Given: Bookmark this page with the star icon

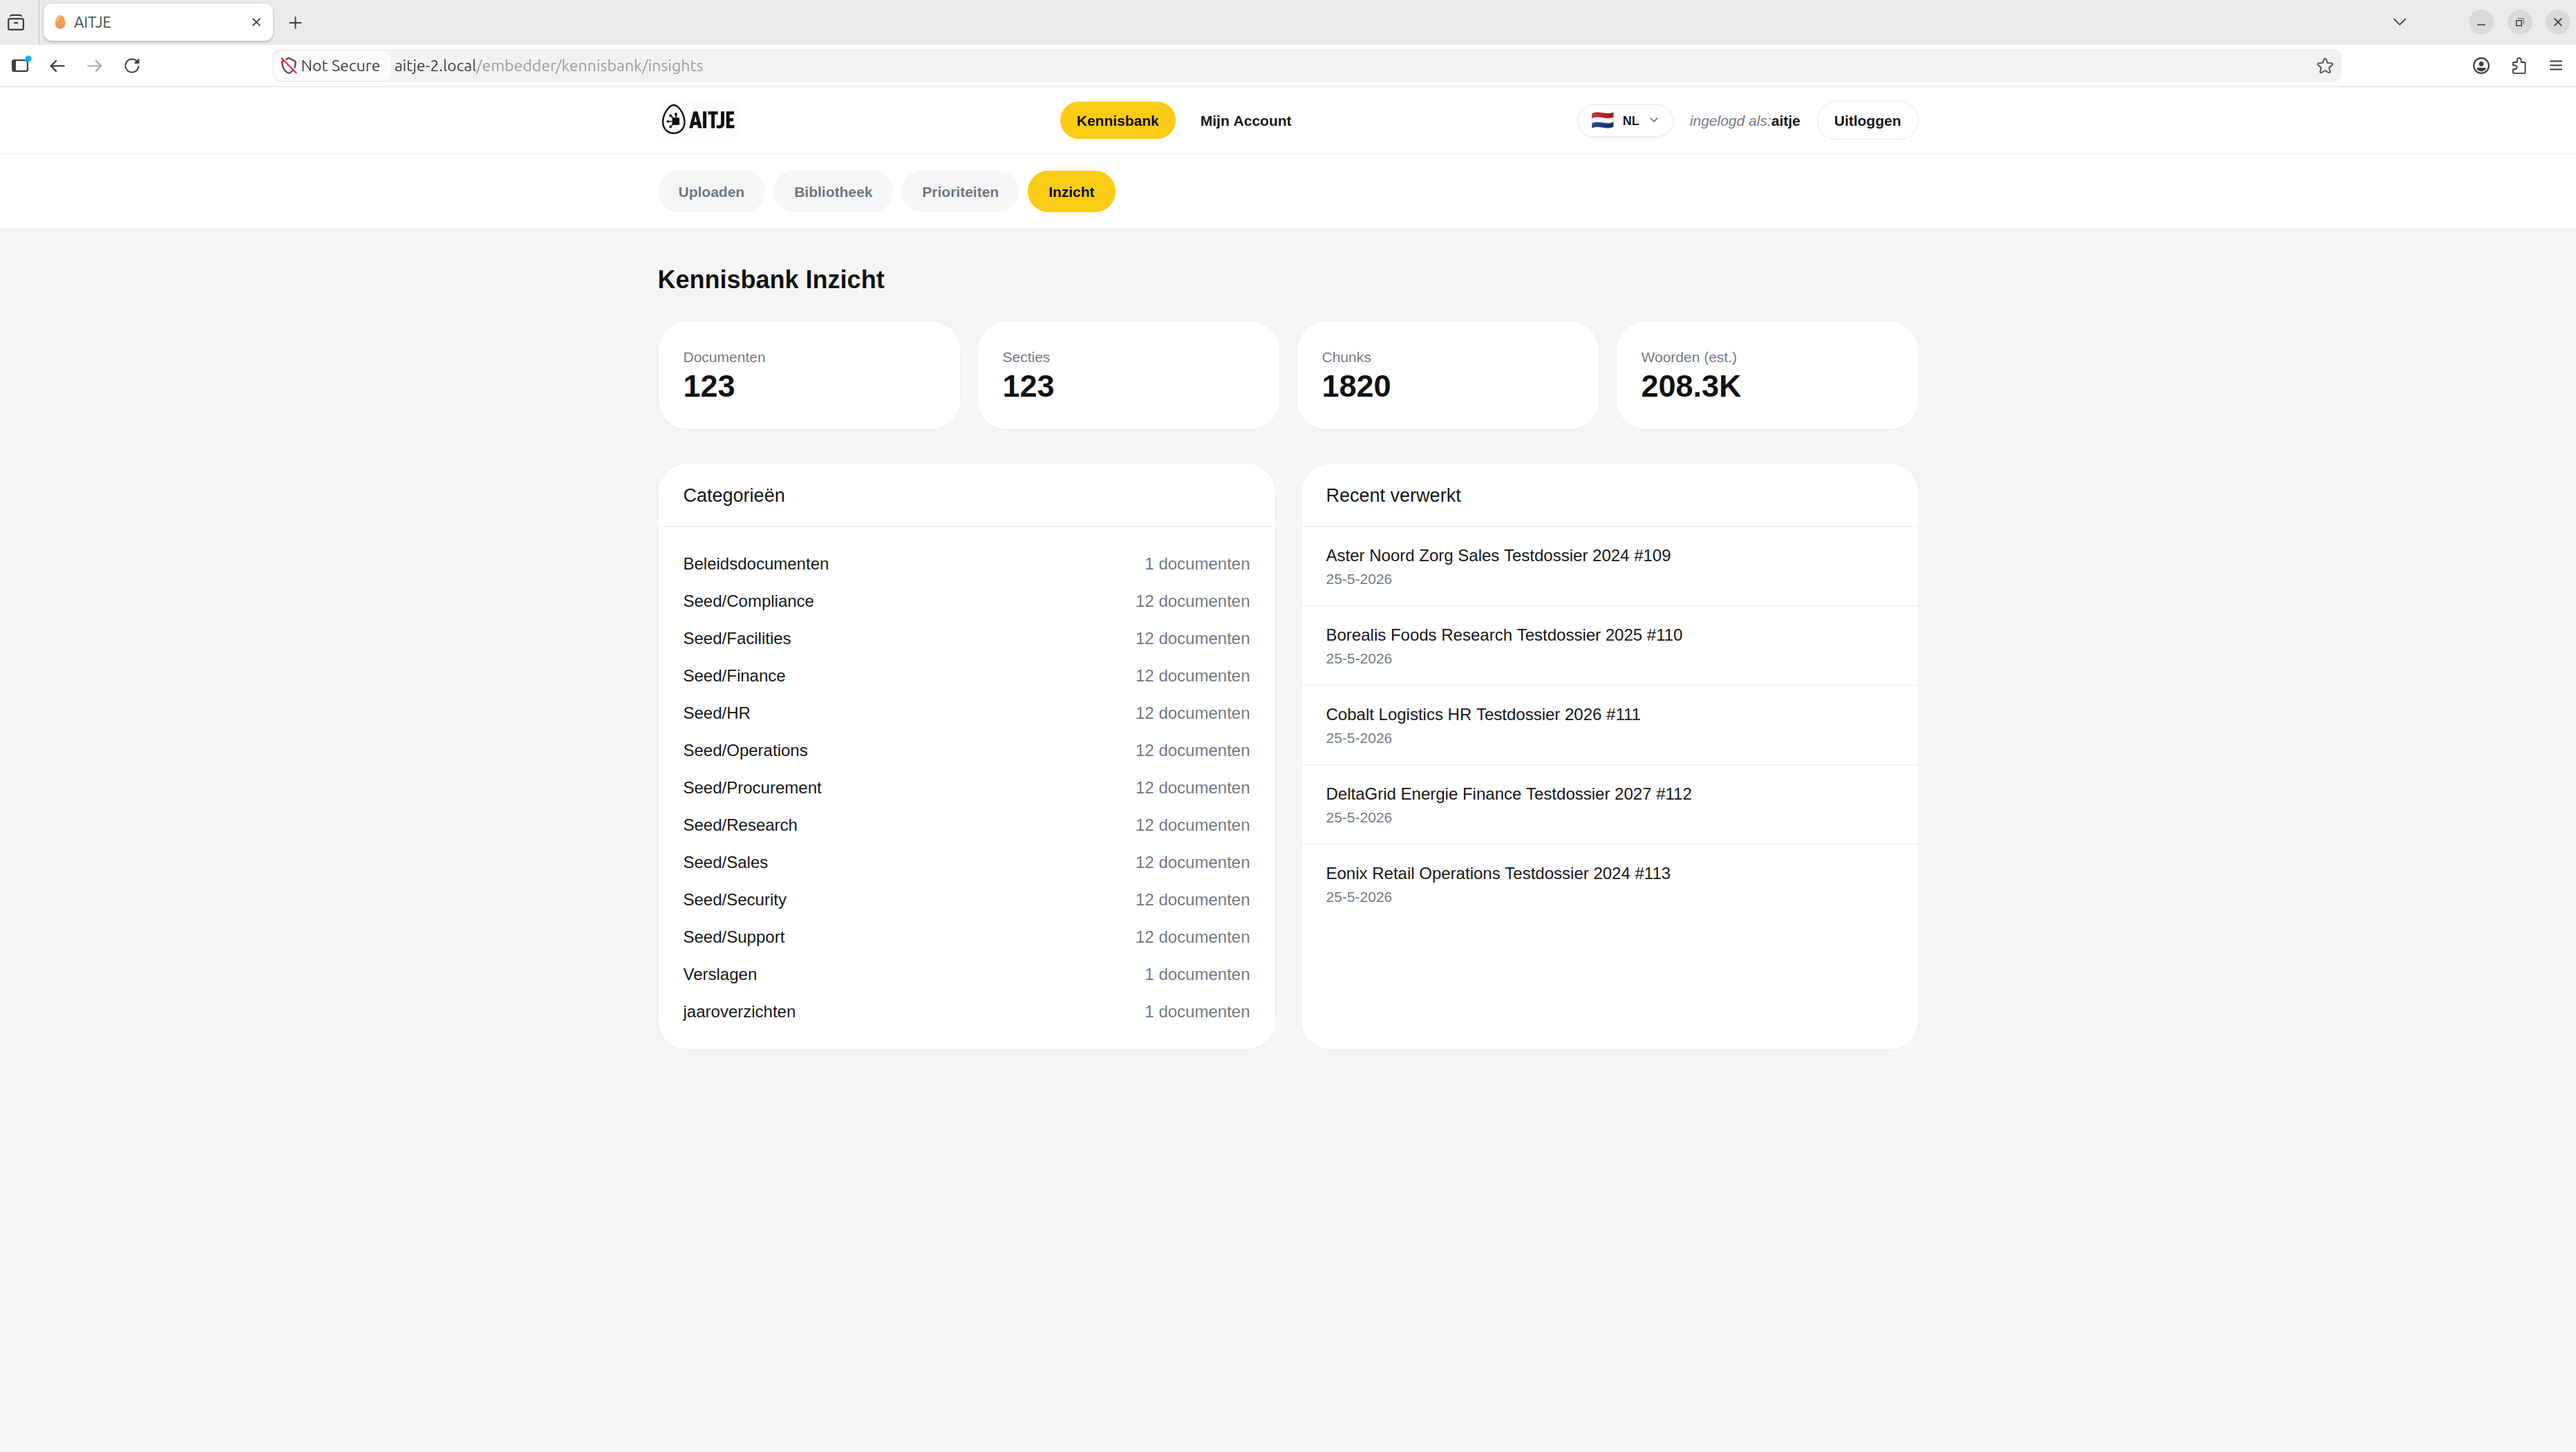Looking at the screenshot, I should [x=2325, y=66].
